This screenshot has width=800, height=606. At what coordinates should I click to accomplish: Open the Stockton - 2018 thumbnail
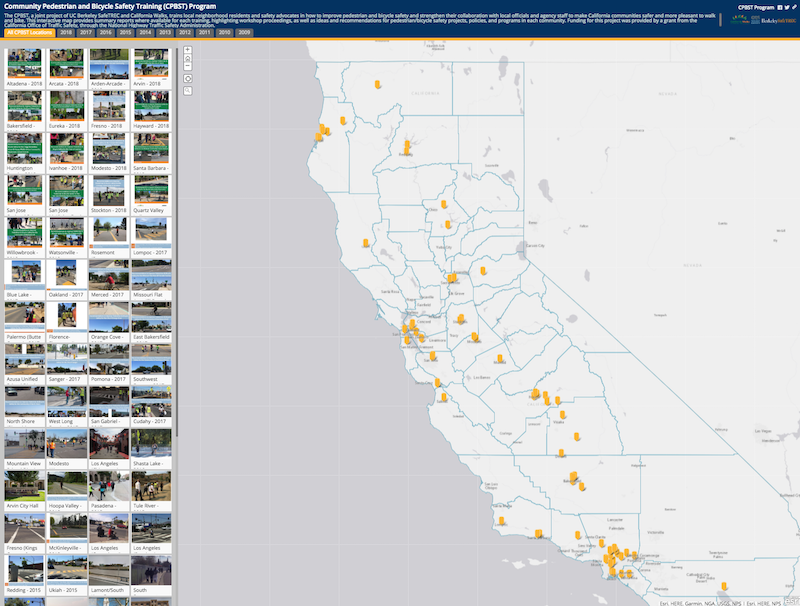(x=109, y=195)
